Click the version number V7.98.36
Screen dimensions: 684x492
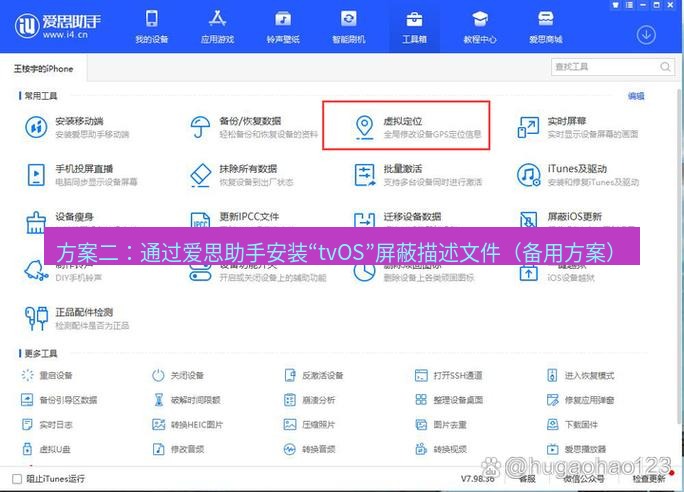pyautogui.click(x=478, y=478)
